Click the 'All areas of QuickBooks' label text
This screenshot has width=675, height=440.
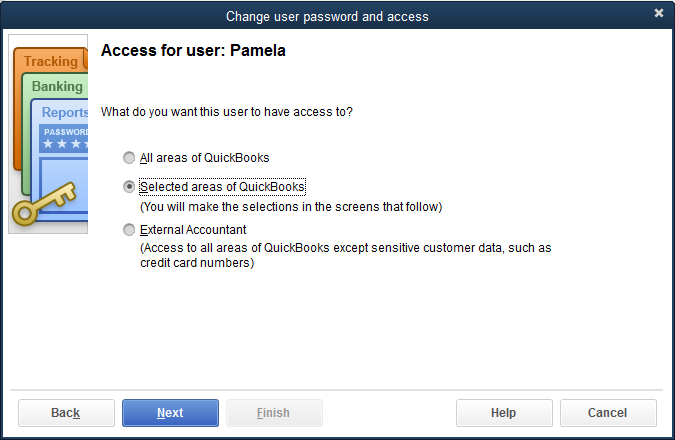click(204, 158)
